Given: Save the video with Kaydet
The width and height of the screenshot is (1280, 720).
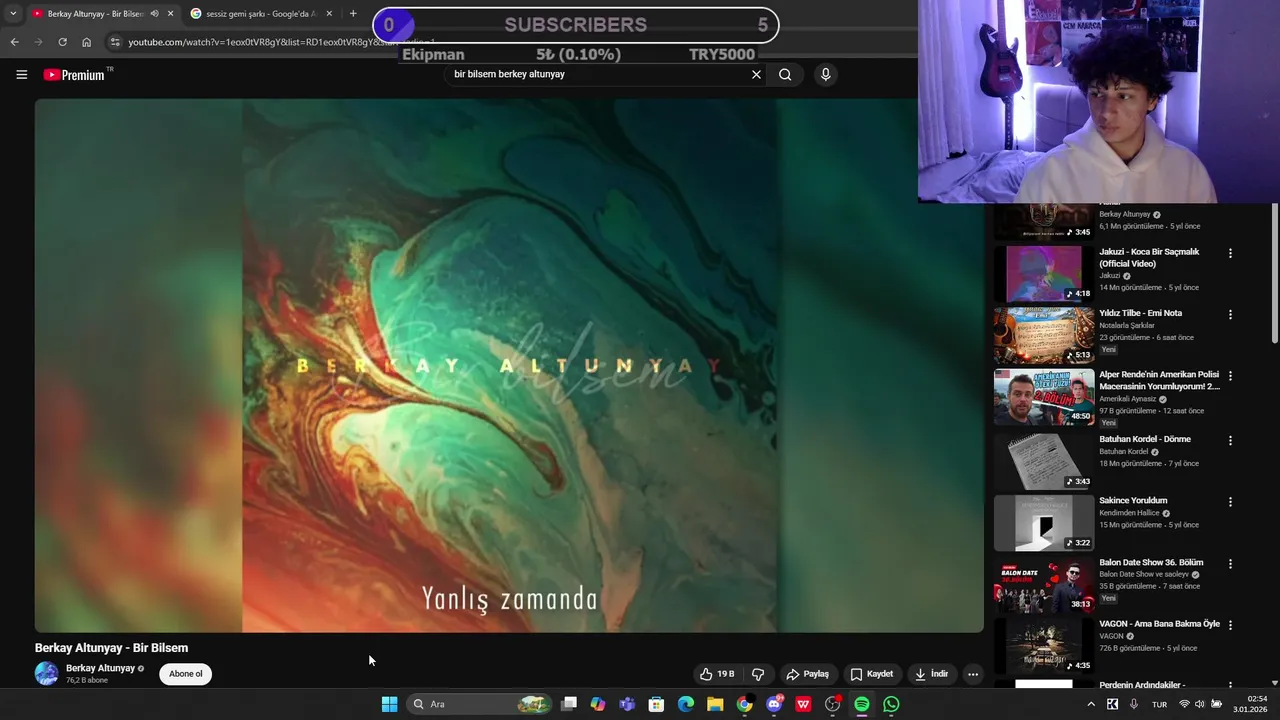Looking at the screenshot, I should pos(871,674).
